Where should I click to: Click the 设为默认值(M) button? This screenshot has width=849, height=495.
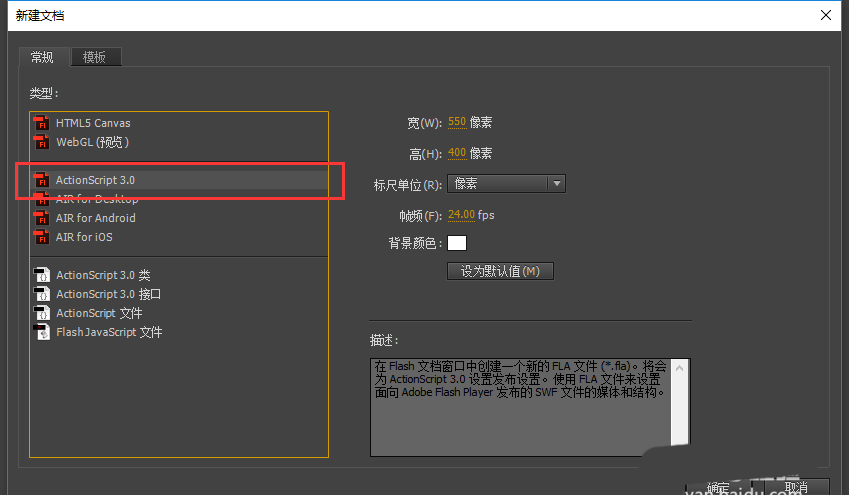click(x=500, y=271)
